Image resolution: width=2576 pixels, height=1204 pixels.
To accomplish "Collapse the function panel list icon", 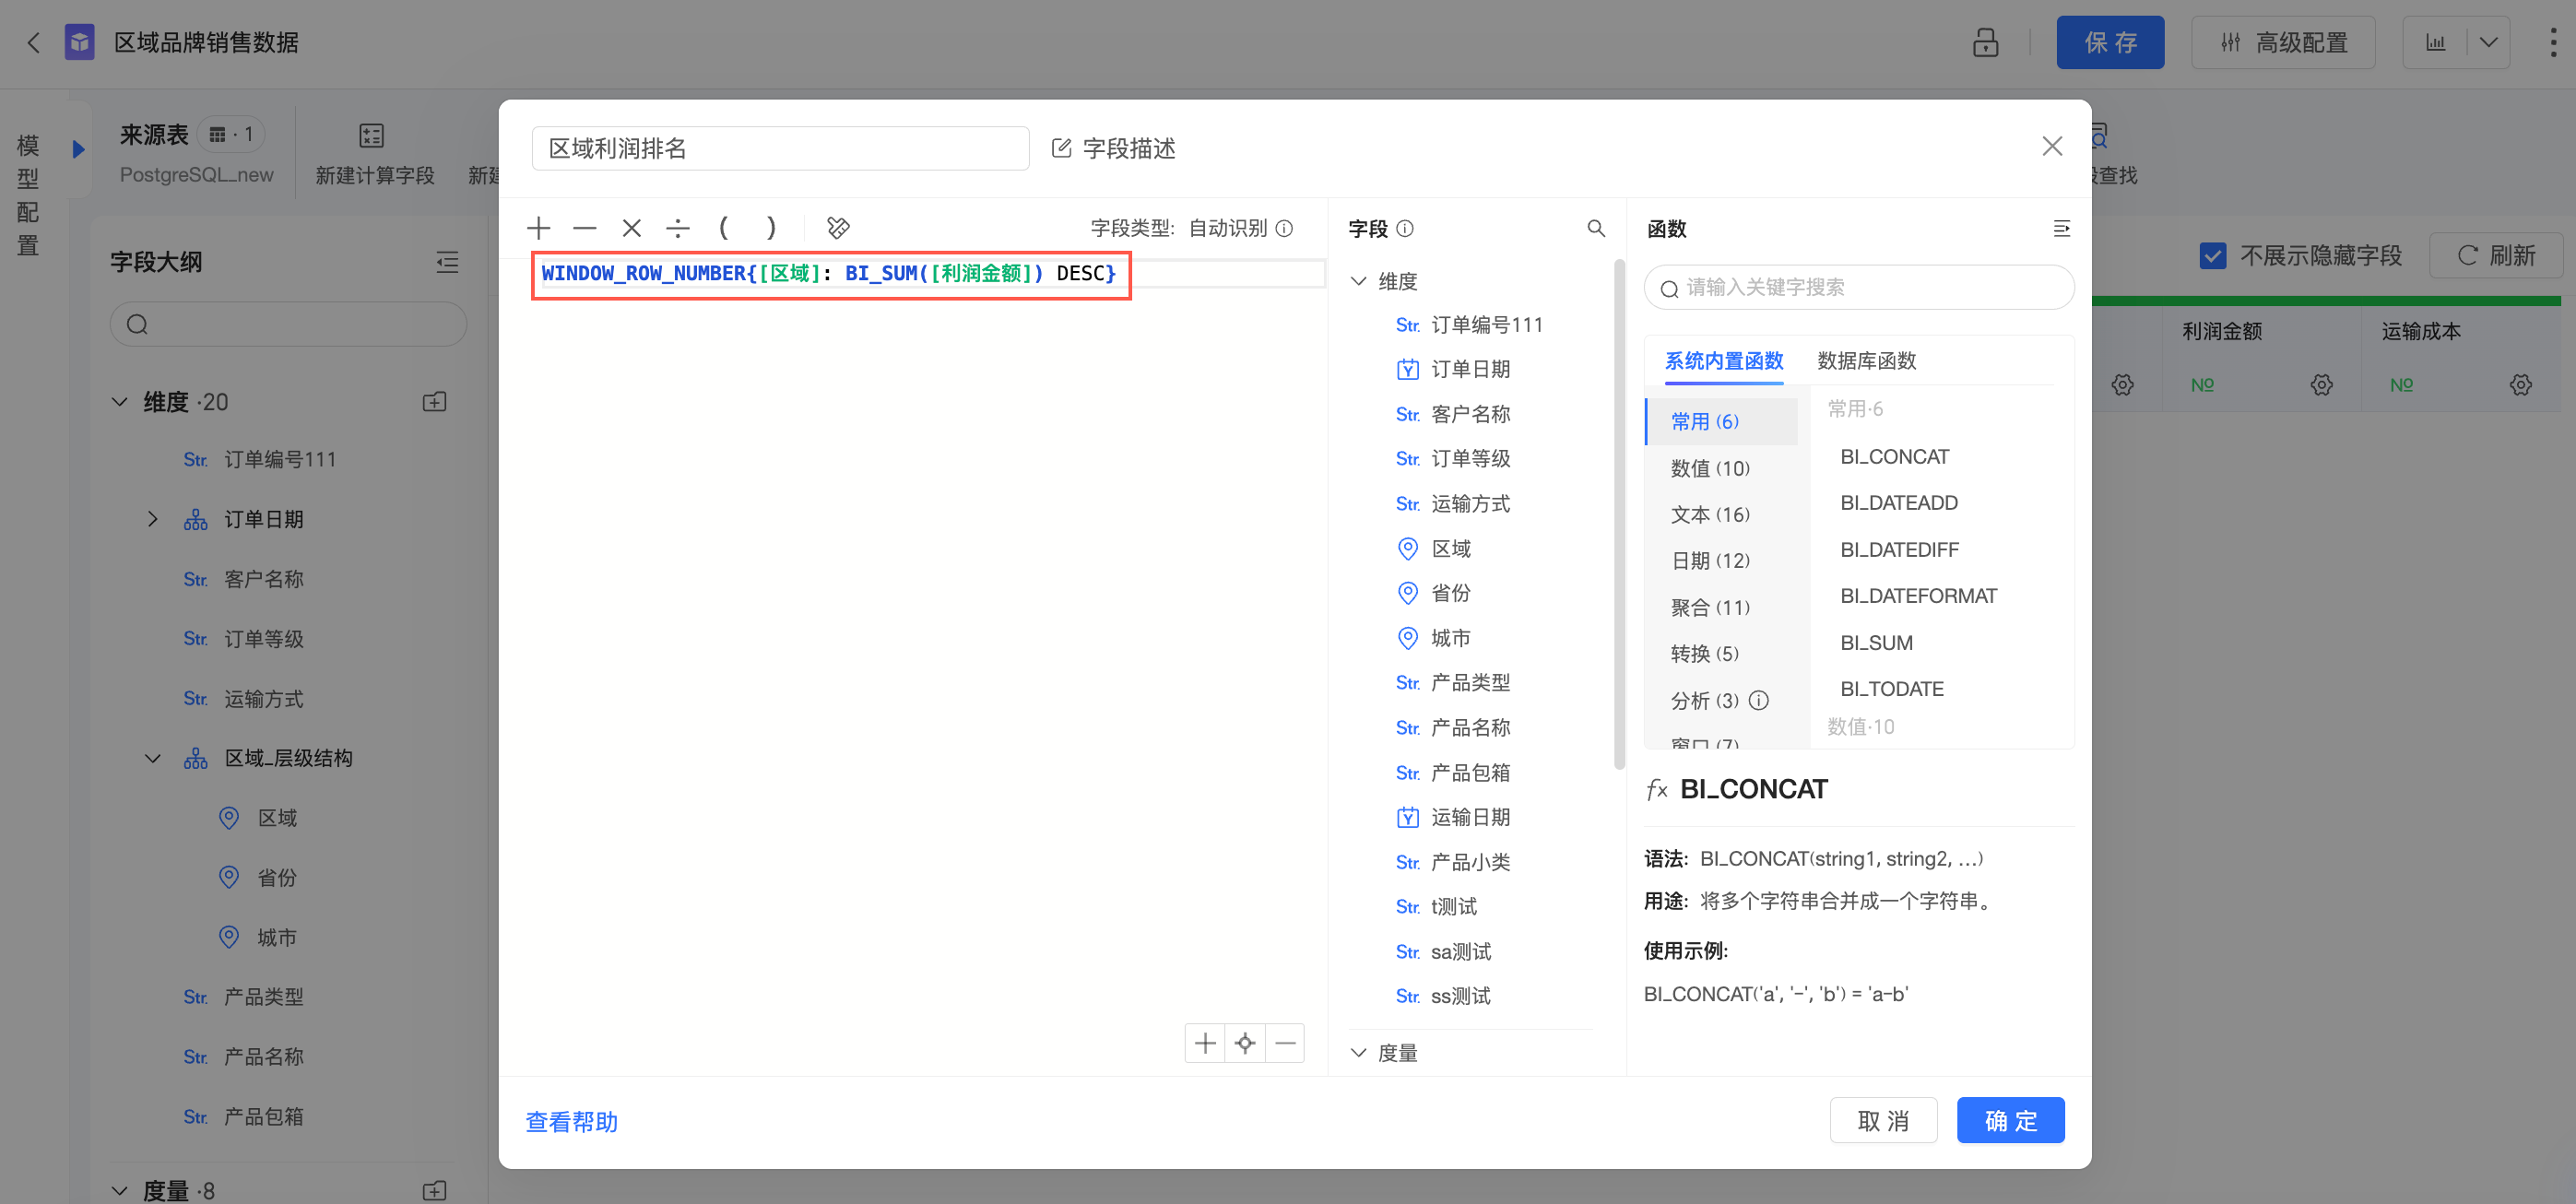I will 2061,228.
